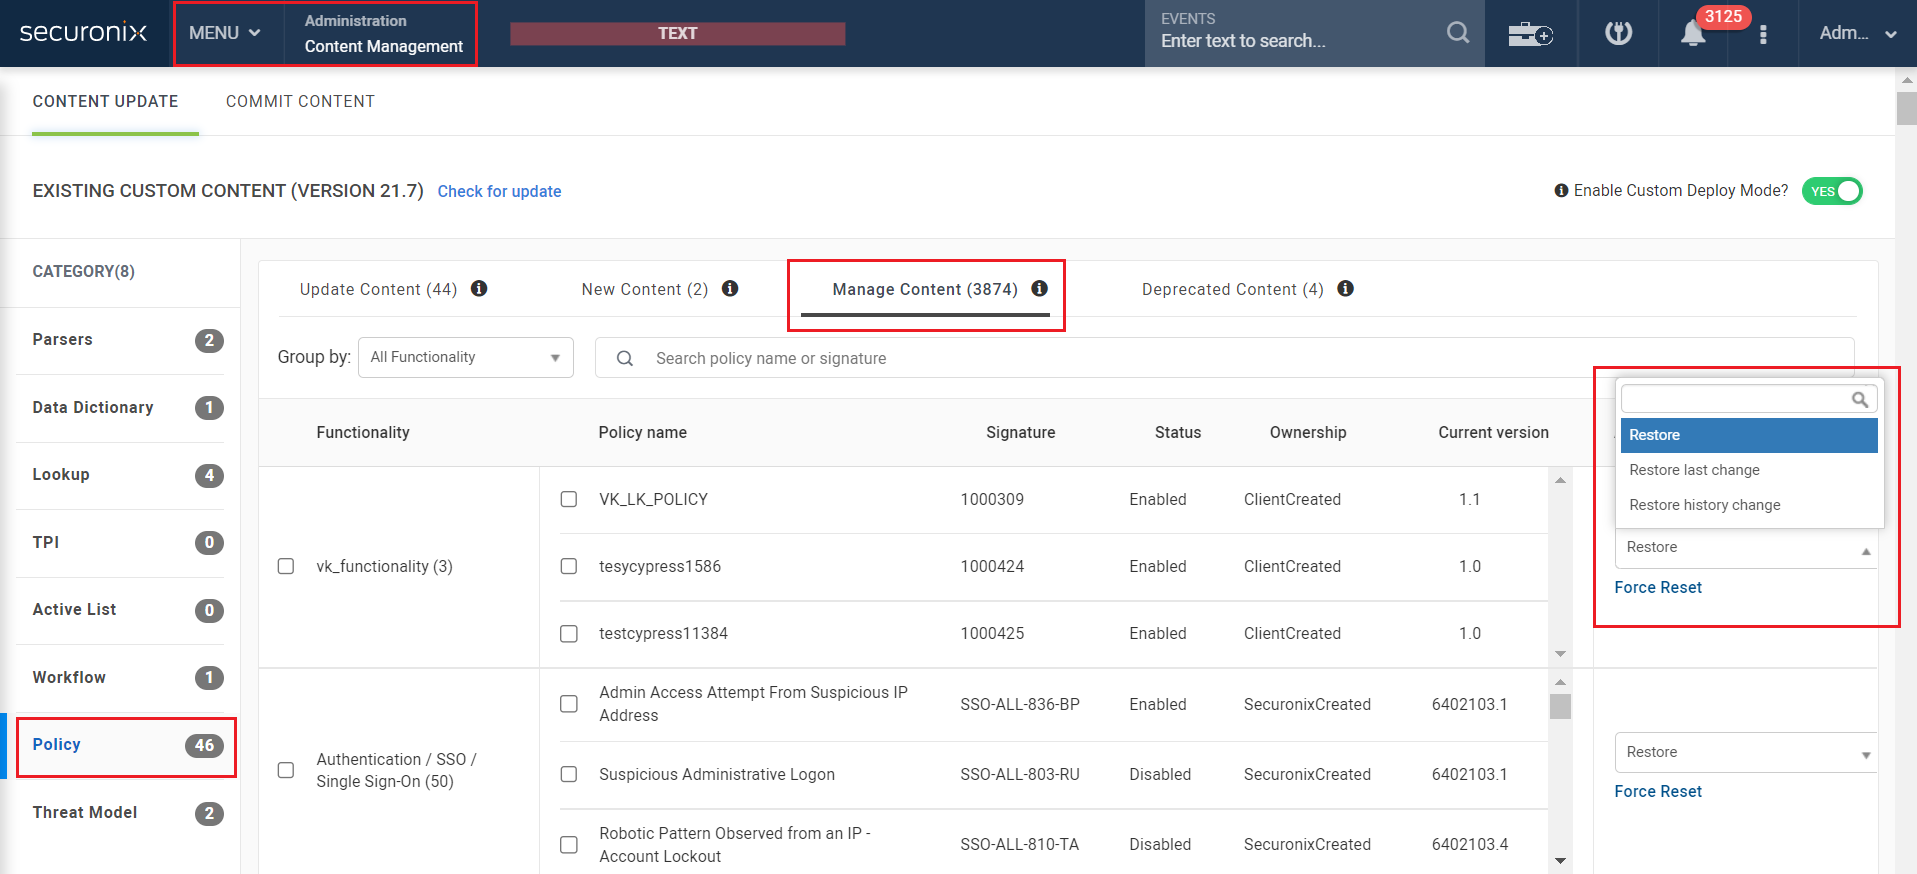Select Restore last change option
This screenshot has height=874, width=1917.
[x=1749, y=470]
